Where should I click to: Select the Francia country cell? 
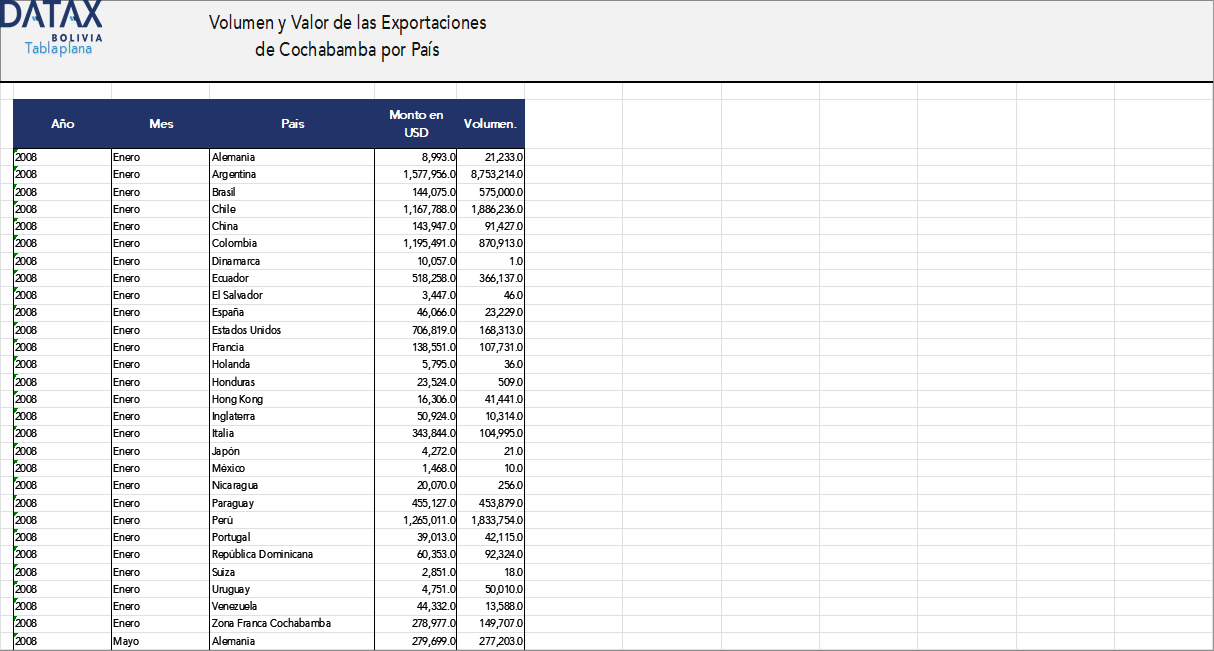click(292, 347)
